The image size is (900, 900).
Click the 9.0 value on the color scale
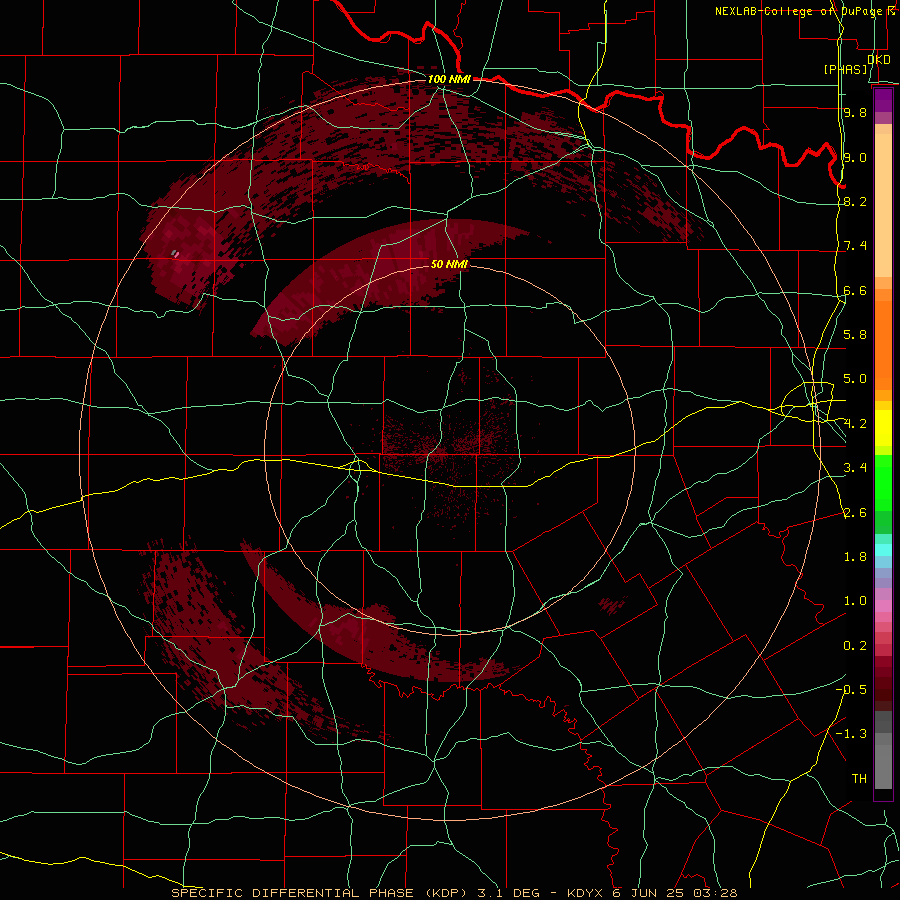click(855, 157)
